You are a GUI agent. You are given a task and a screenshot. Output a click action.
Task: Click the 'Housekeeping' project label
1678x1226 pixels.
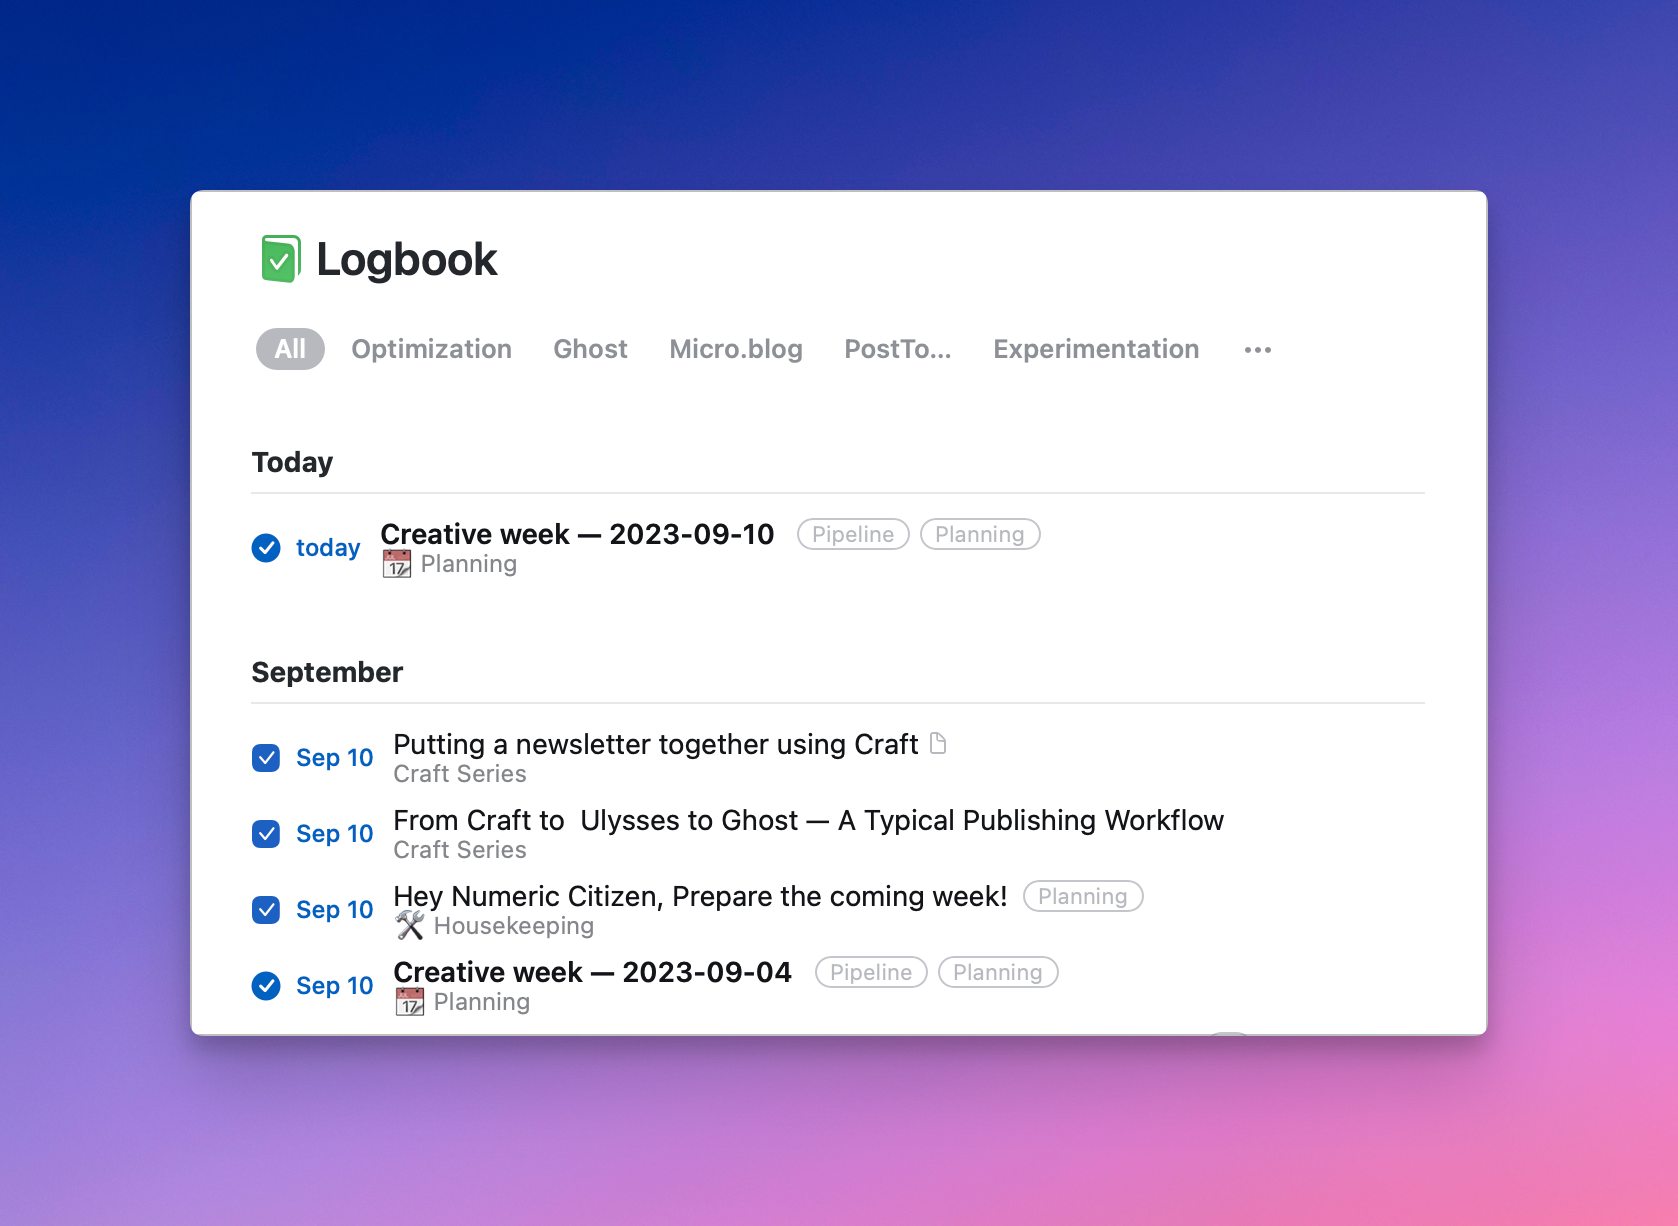514,926
